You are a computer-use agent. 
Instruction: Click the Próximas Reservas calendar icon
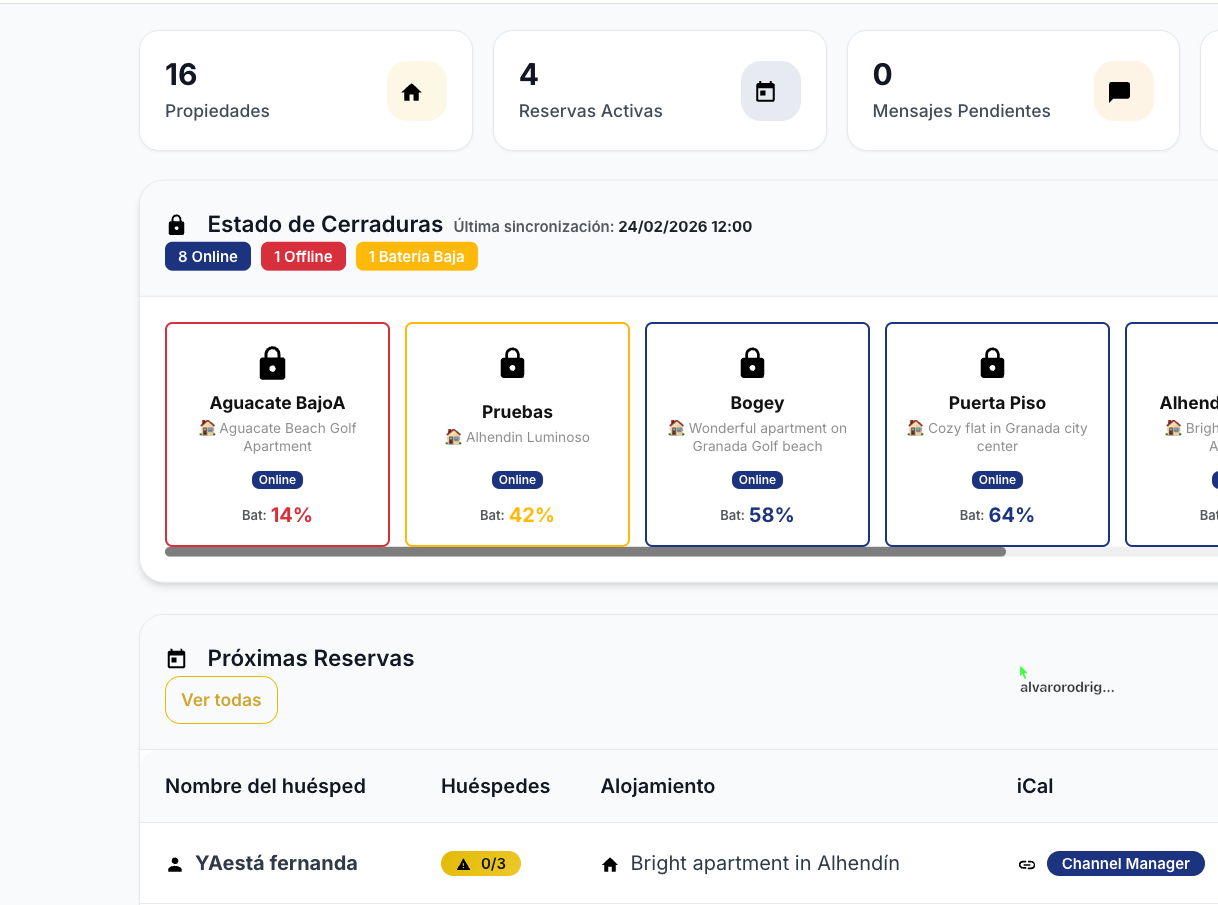coord(177,658)
